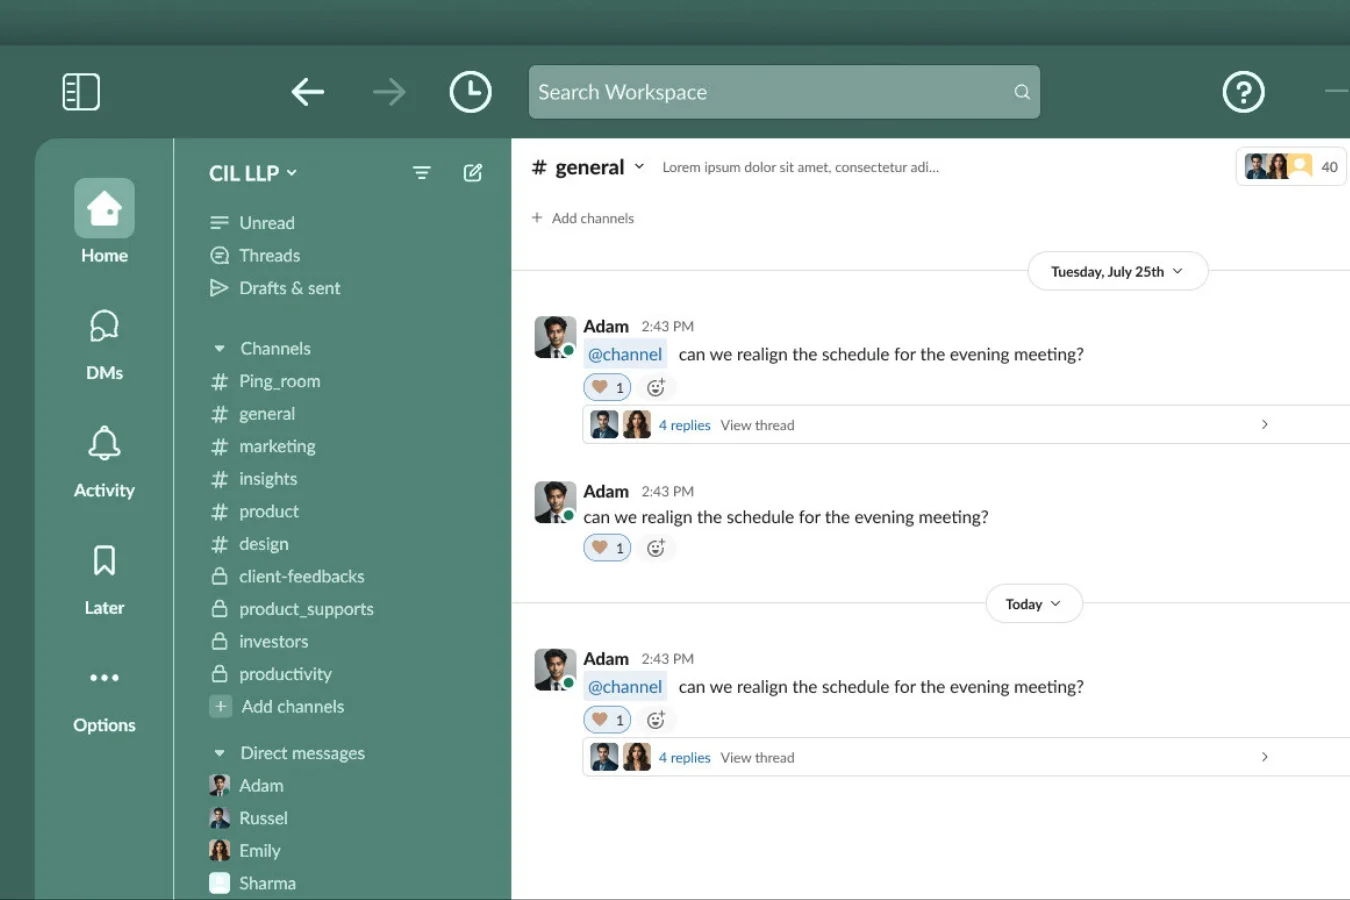Add emoji reaction to second message

pos(656,548)
